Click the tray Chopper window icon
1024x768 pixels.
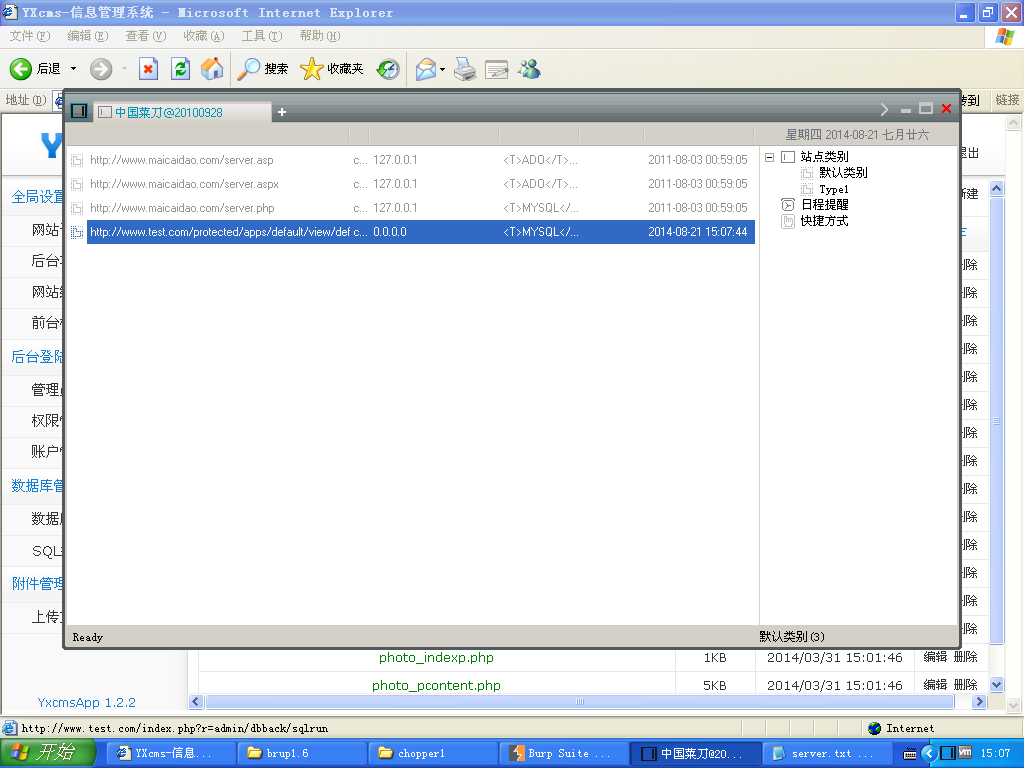coord(948,753)
